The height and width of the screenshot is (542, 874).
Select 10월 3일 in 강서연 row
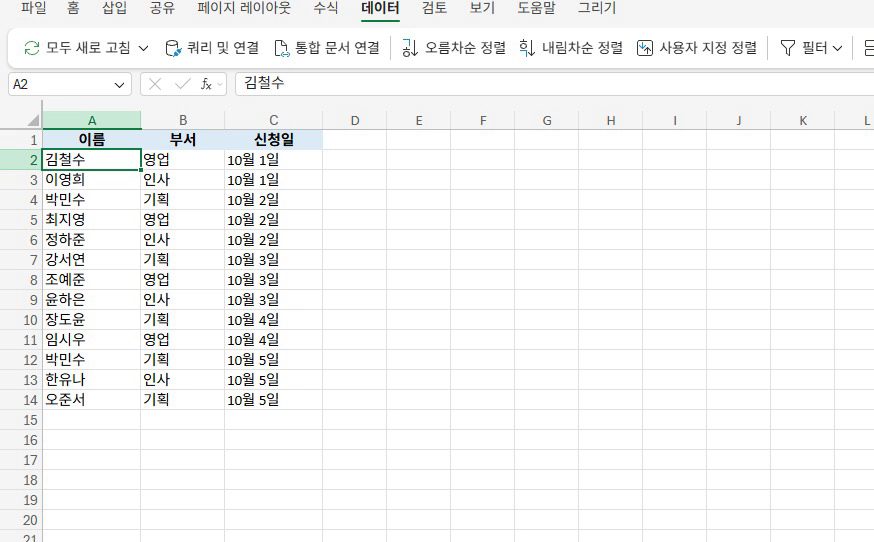[x=274, y=259]
